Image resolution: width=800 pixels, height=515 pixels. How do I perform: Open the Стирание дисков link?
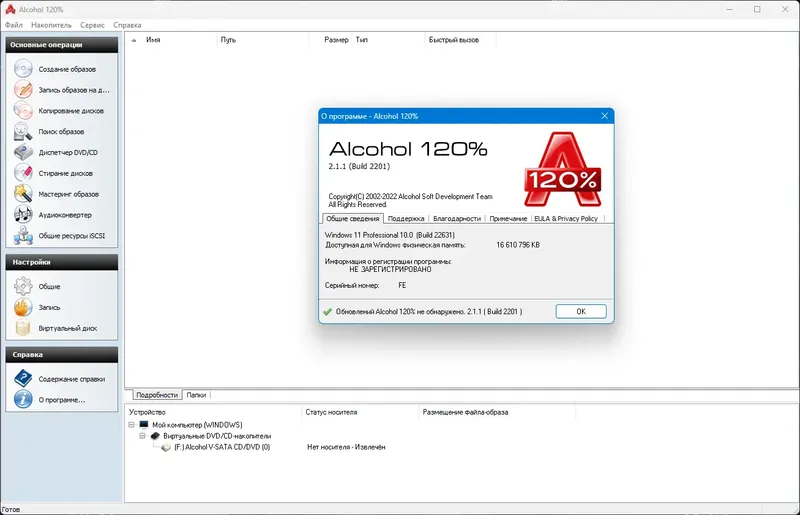pos(65,174)
